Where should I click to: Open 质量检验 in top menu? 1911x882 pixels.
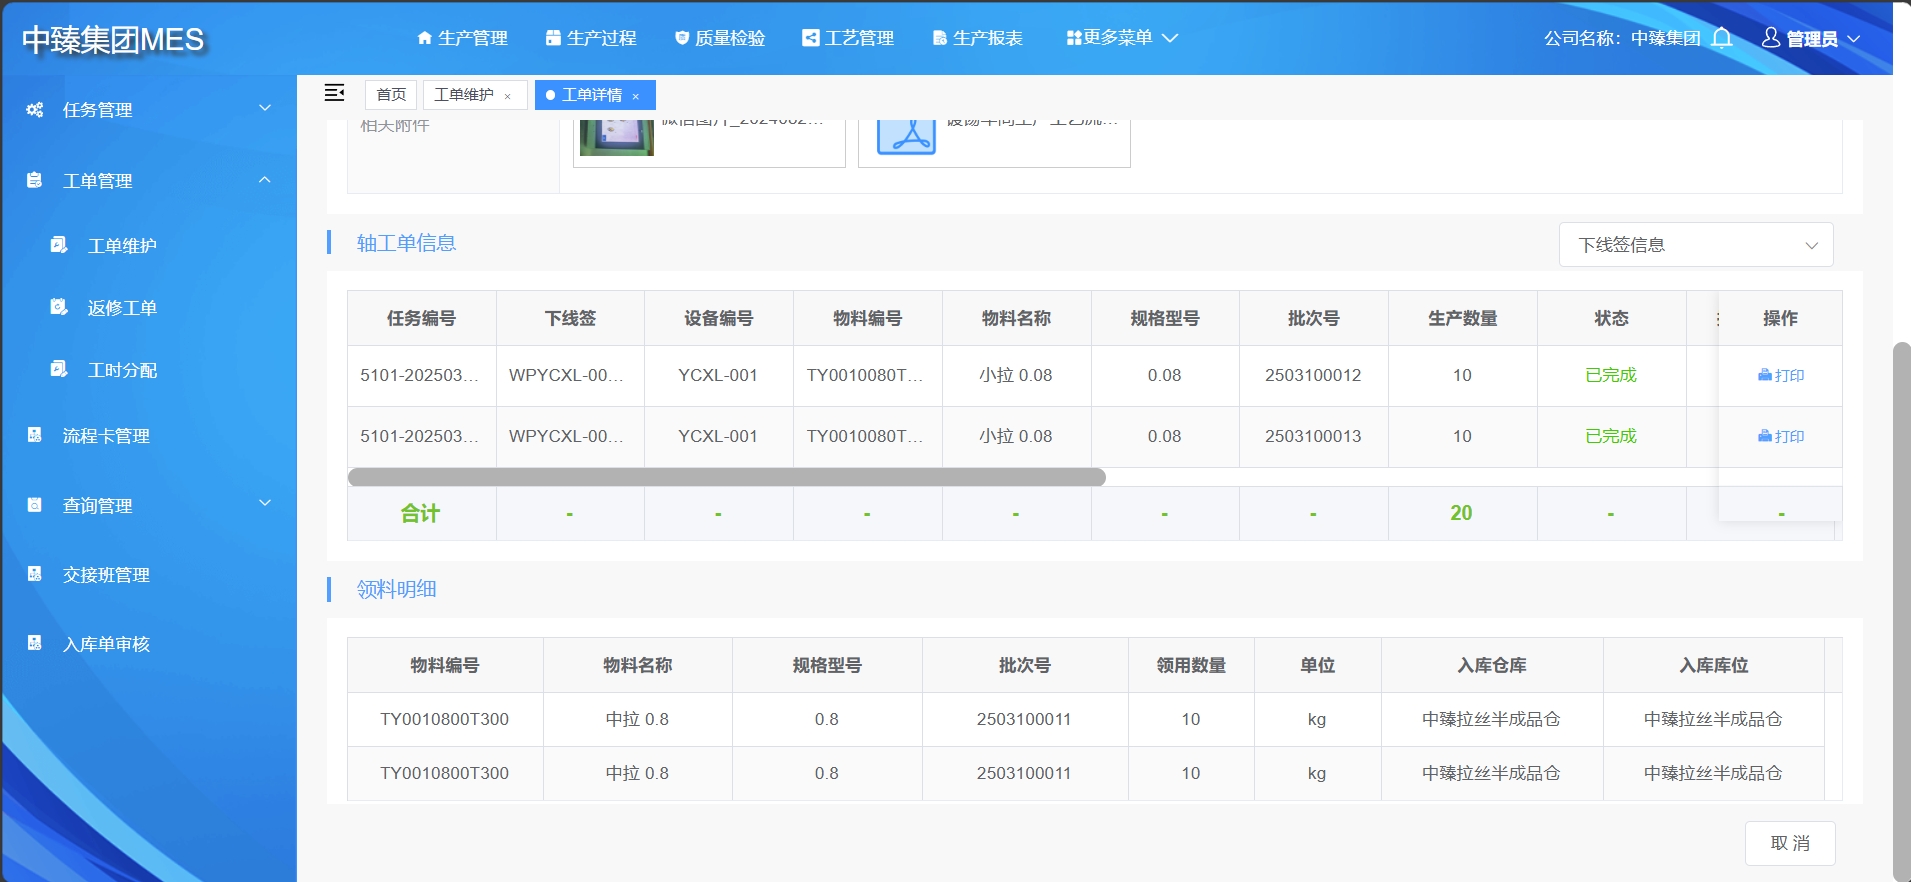[720, 38]
